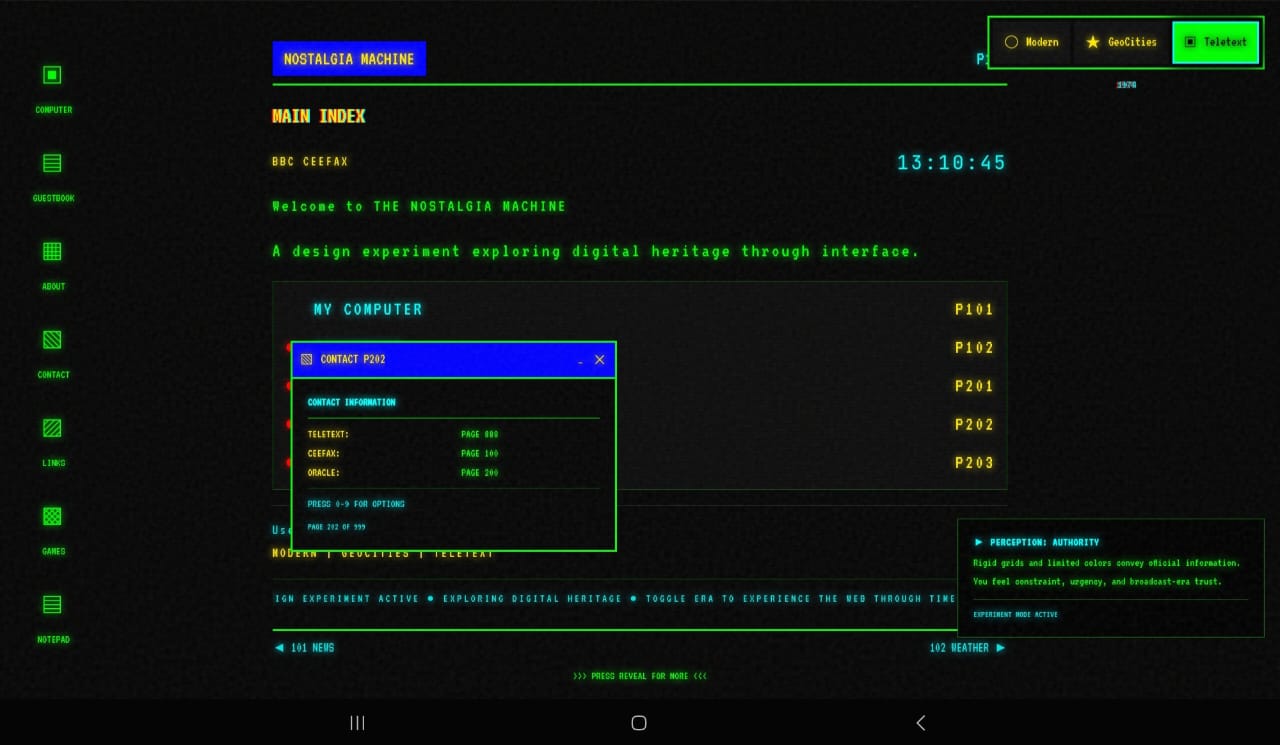
Task: Click the Contact P202 window title icon
Action: tap(306, 359)
